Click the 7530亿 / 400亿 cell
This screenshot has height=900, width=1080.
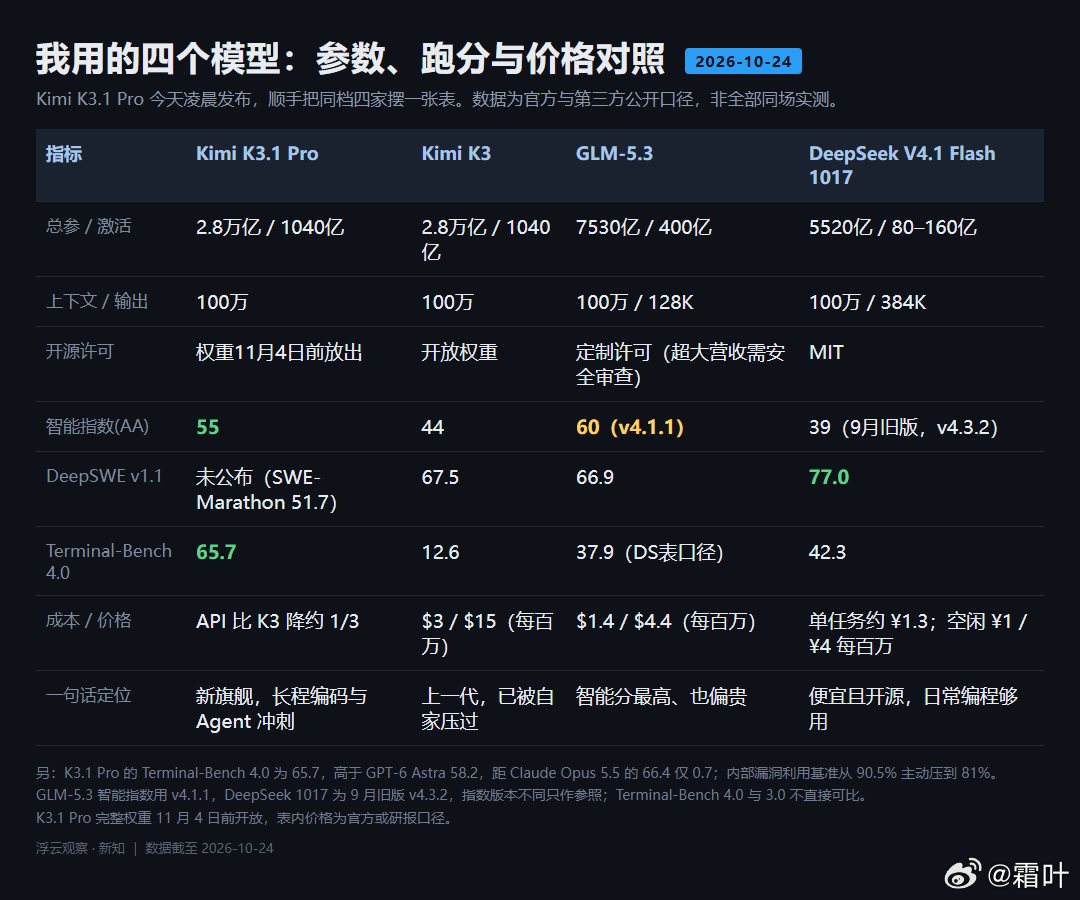pyautogui.click(x=643, y=227)
